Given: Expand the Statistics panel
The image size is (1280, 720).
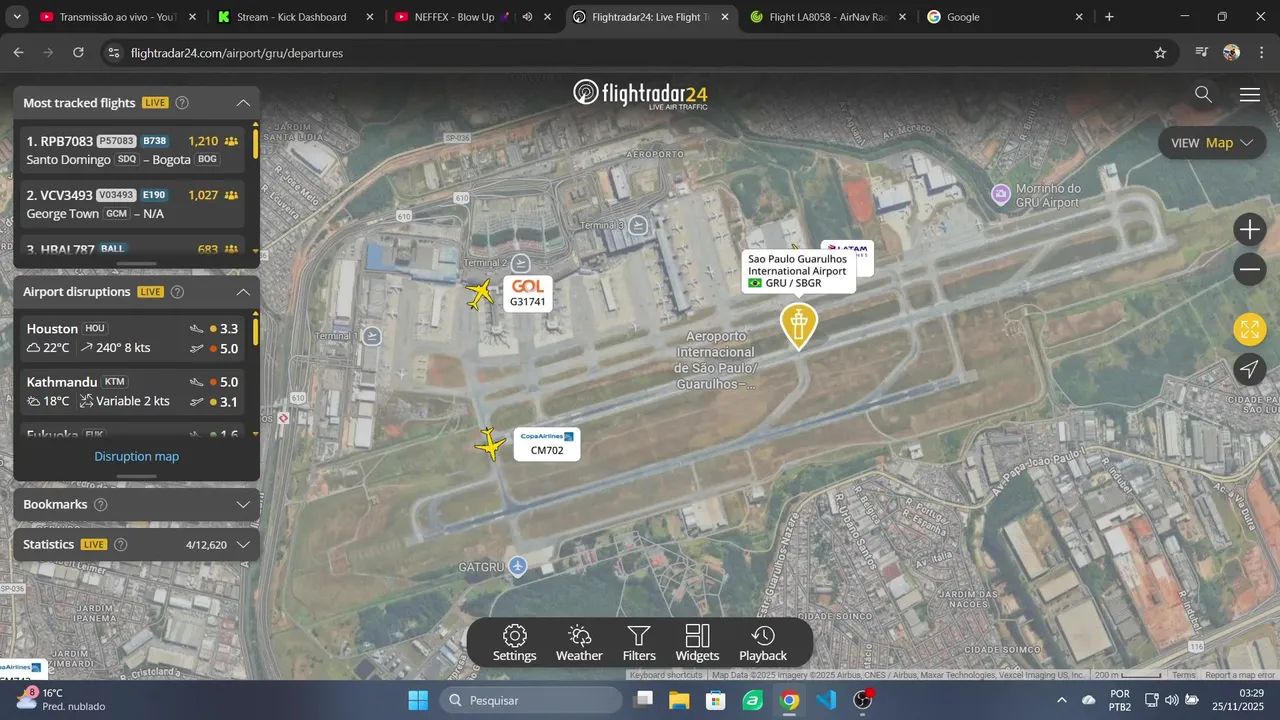Looking at the screenshot, I should (243, 545).
